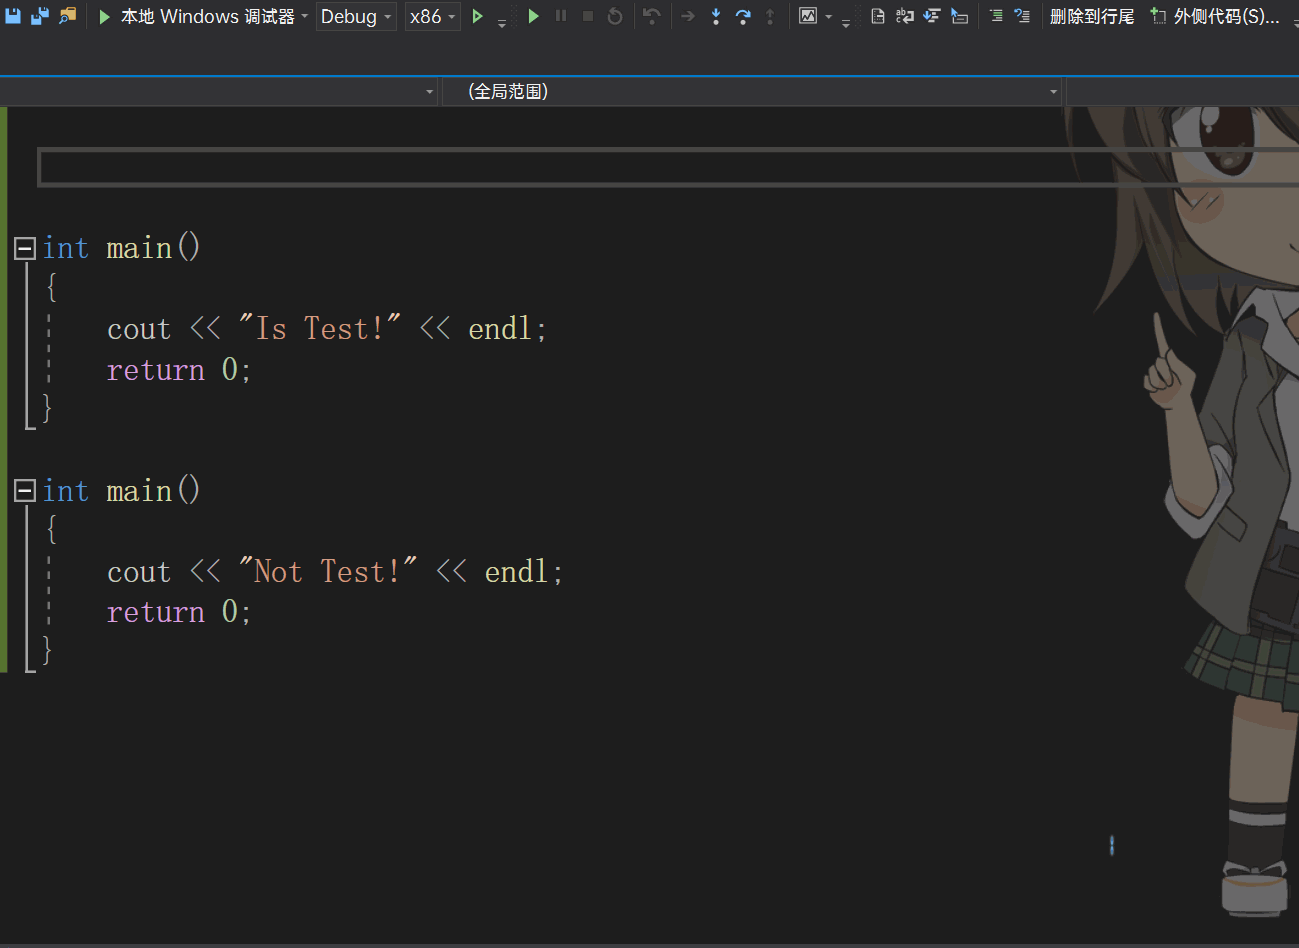Viewport: 1299px width, 948px height.
Task: Click the Step Into icon
Action: pyautogui.click(x=716, y=16)
